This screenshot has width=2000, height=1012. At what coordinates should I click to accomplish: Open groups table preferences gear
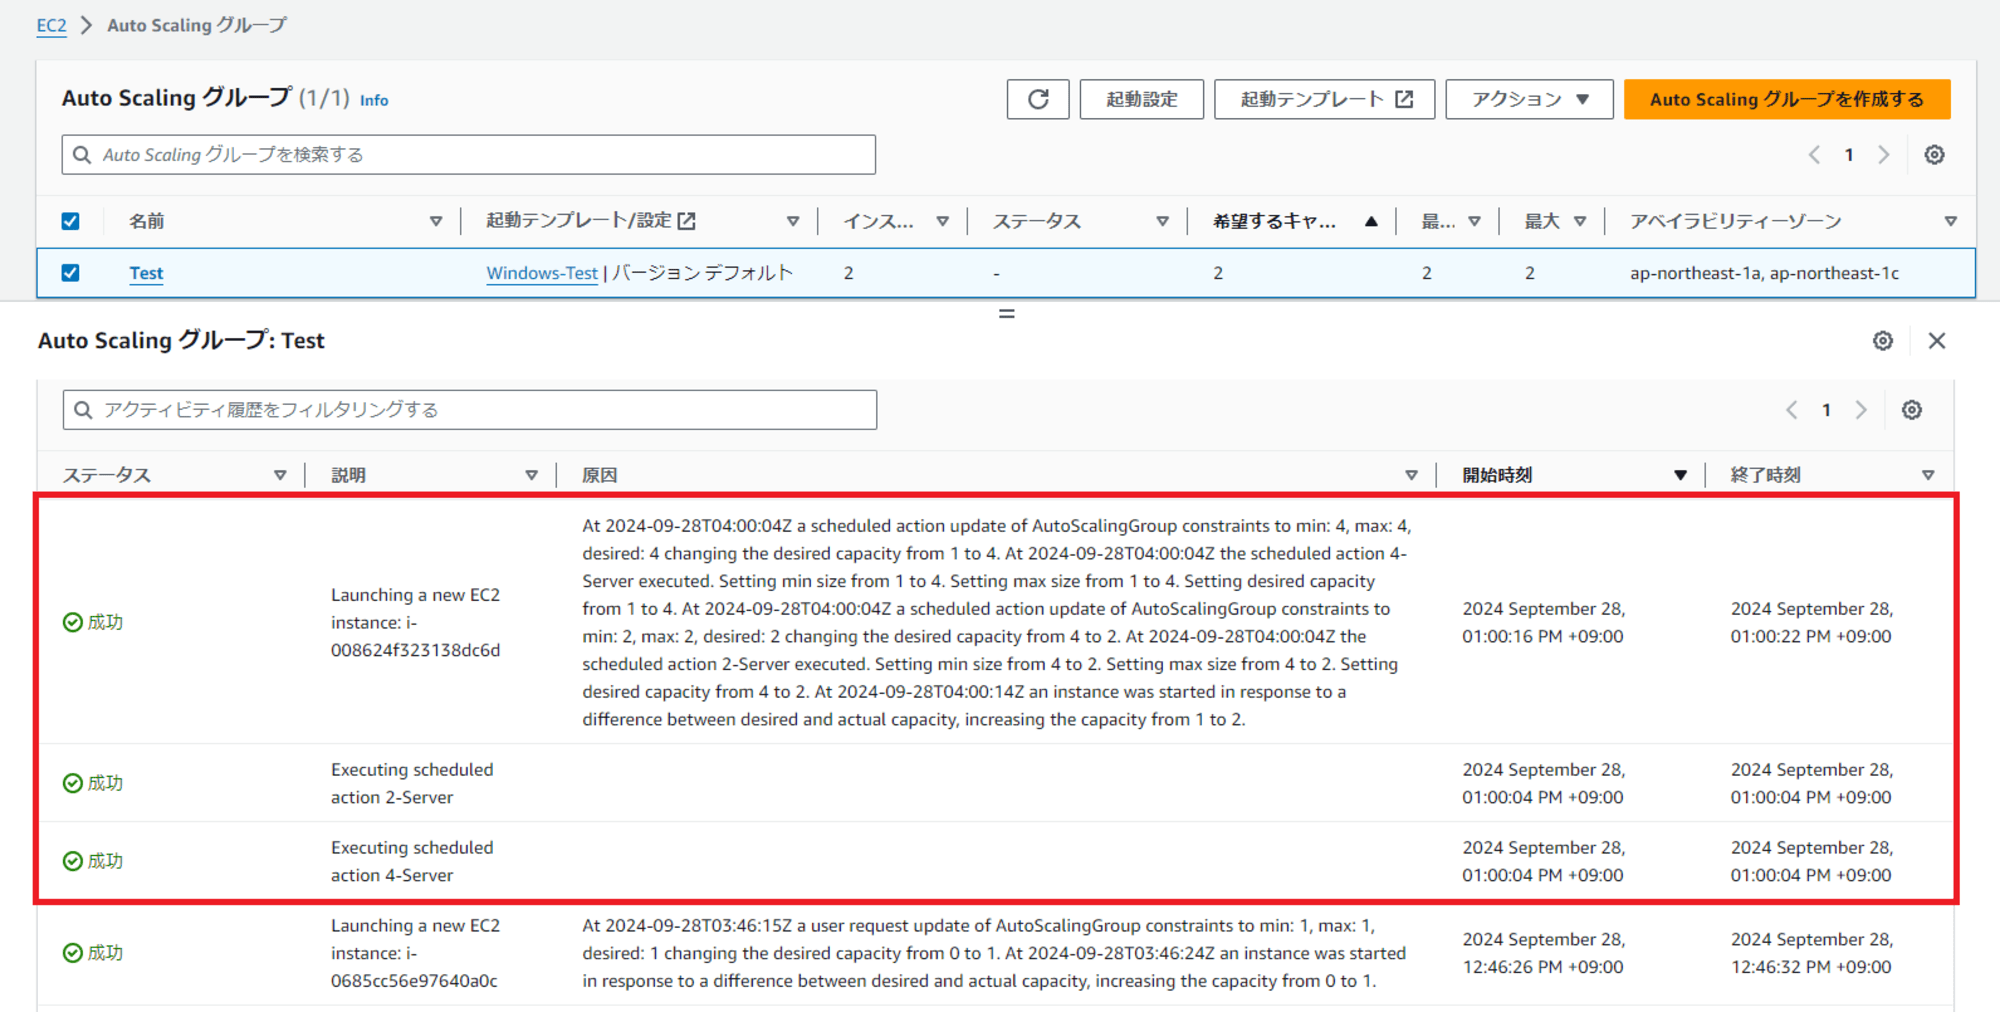(1934, 155)
